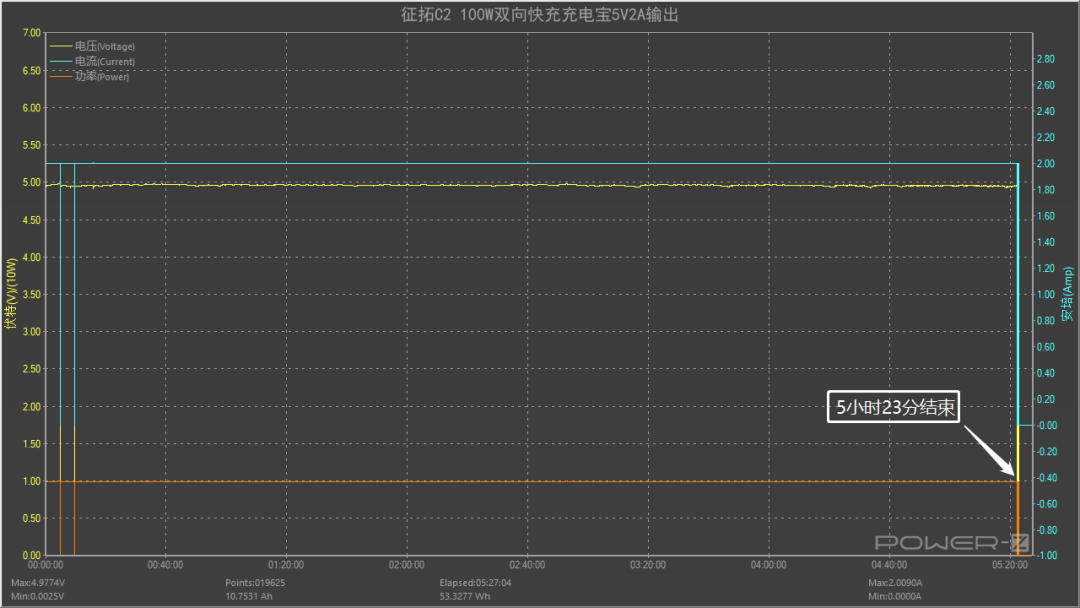Click the 2.00 tick on ampere axis
1080x608 pixels.
pos(1046,164)
